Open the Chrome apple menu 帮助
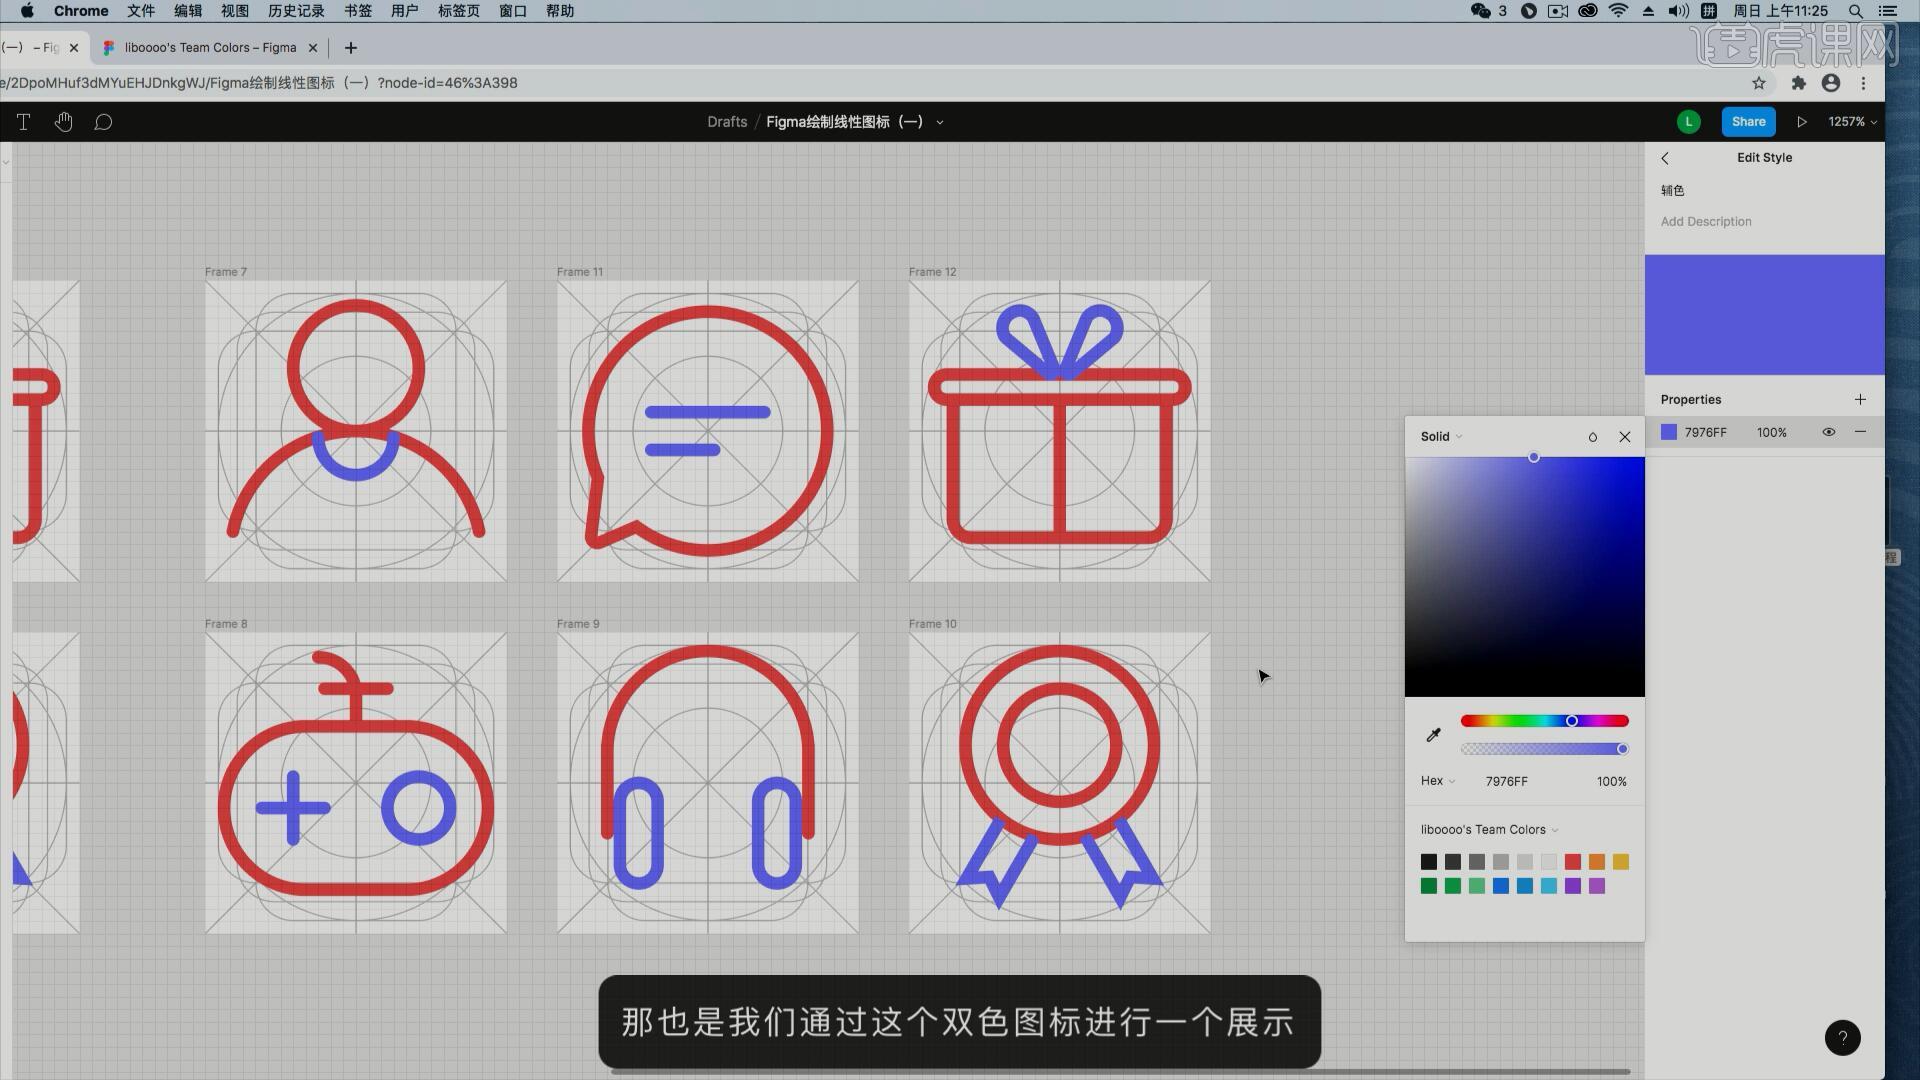This screenshot has height=1080, width=1920. tap(560, 11)
